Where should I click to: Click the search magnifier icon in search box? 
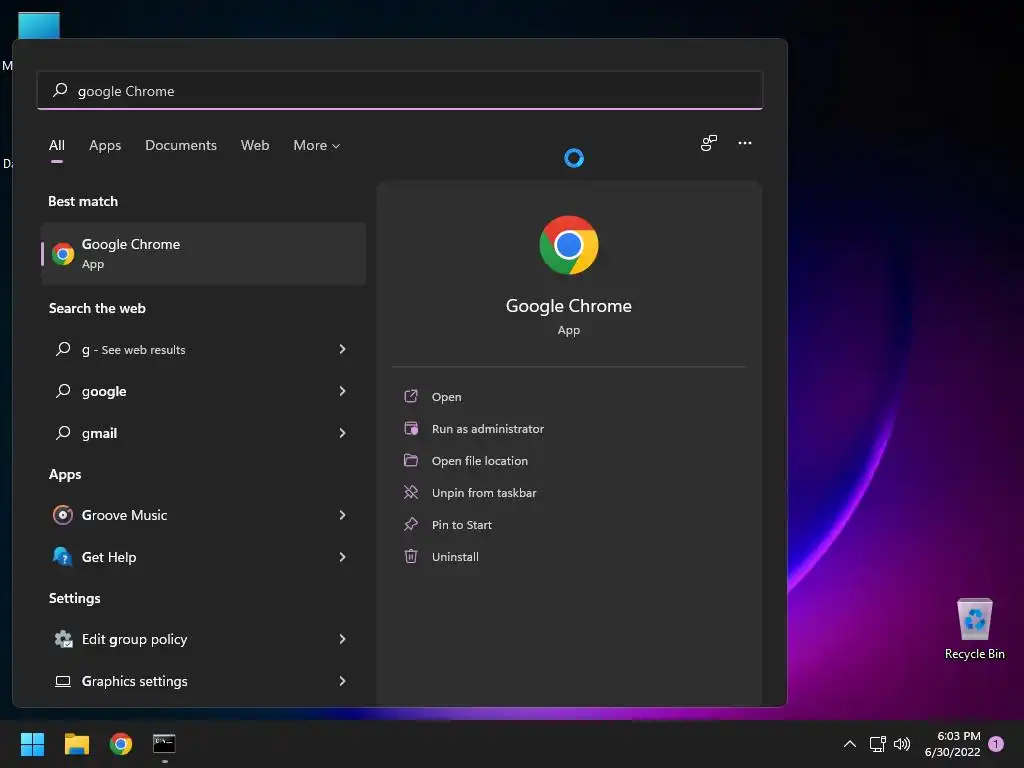[x=60, y=90]
